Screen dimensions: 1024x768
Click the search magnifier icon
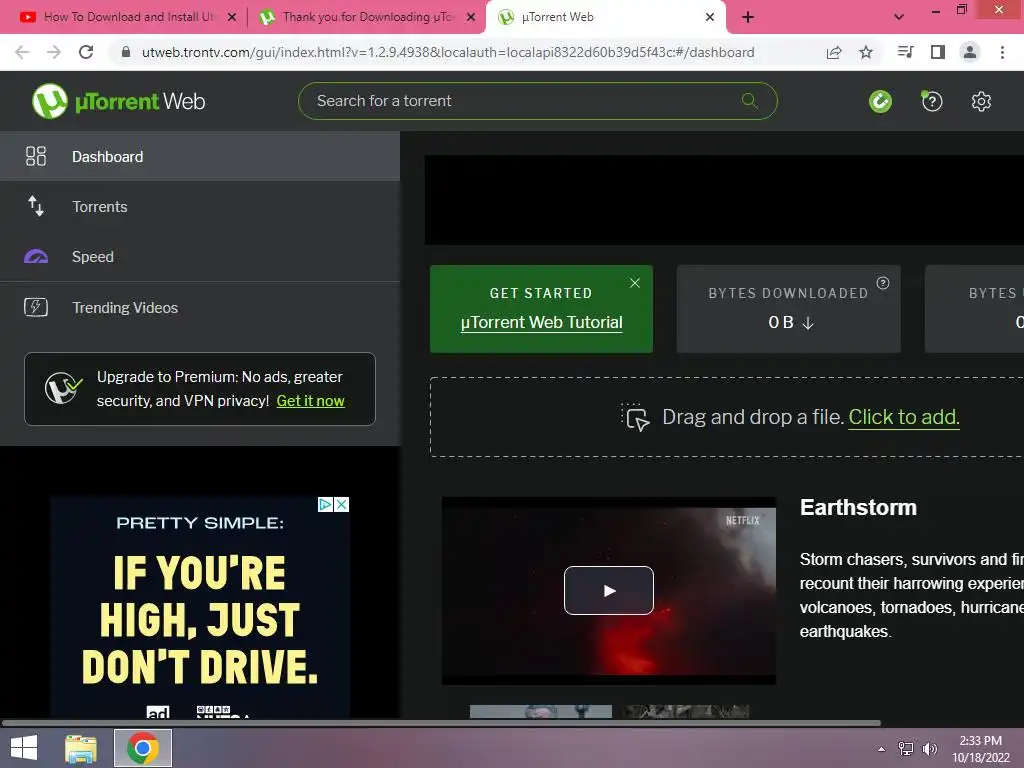pyautogui.click(x=750, y=101)
